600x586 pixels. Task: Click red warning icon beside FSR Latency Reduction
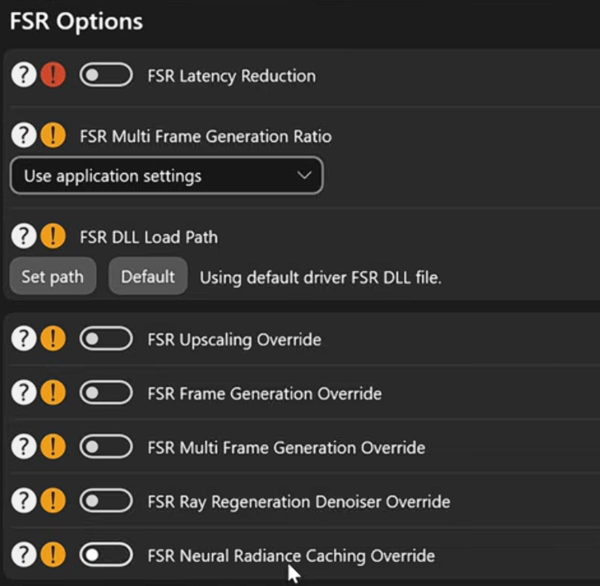53,75
